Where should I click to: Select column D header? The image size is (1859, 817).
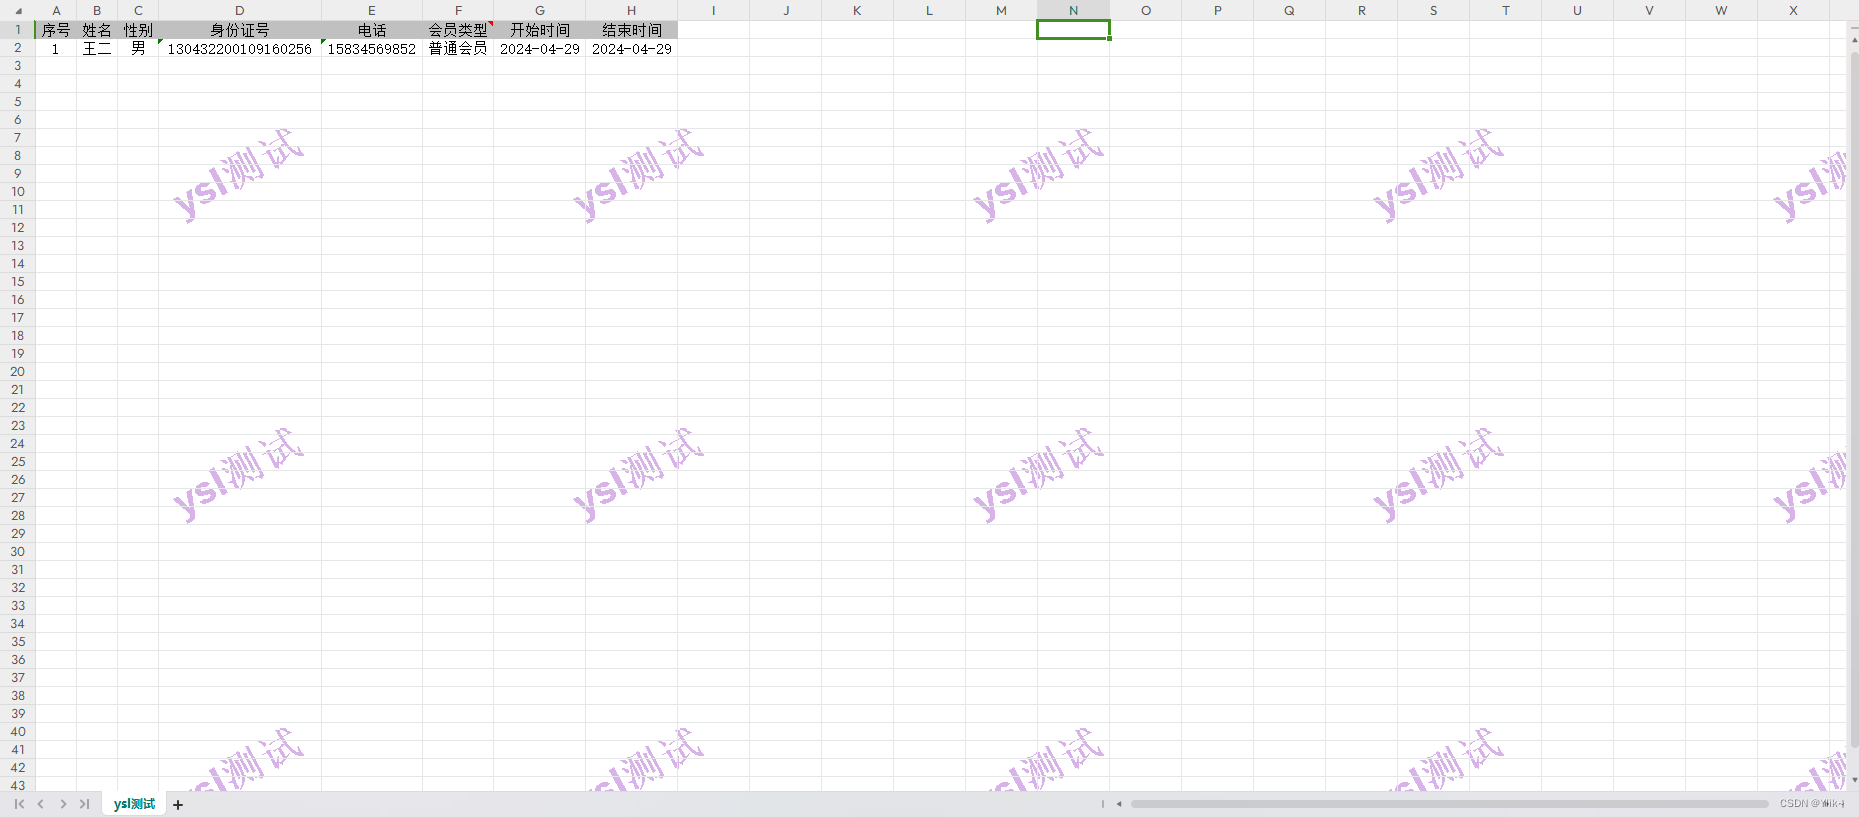[240, 10]
